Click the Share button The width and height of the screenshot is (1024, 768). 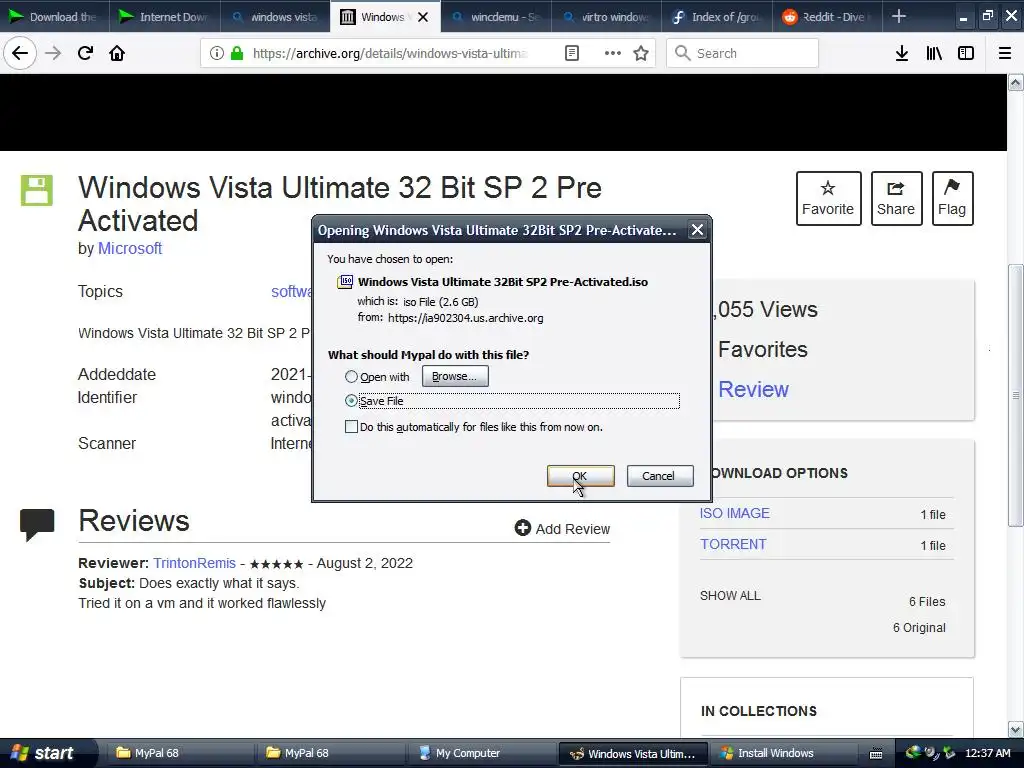(896, 199)
